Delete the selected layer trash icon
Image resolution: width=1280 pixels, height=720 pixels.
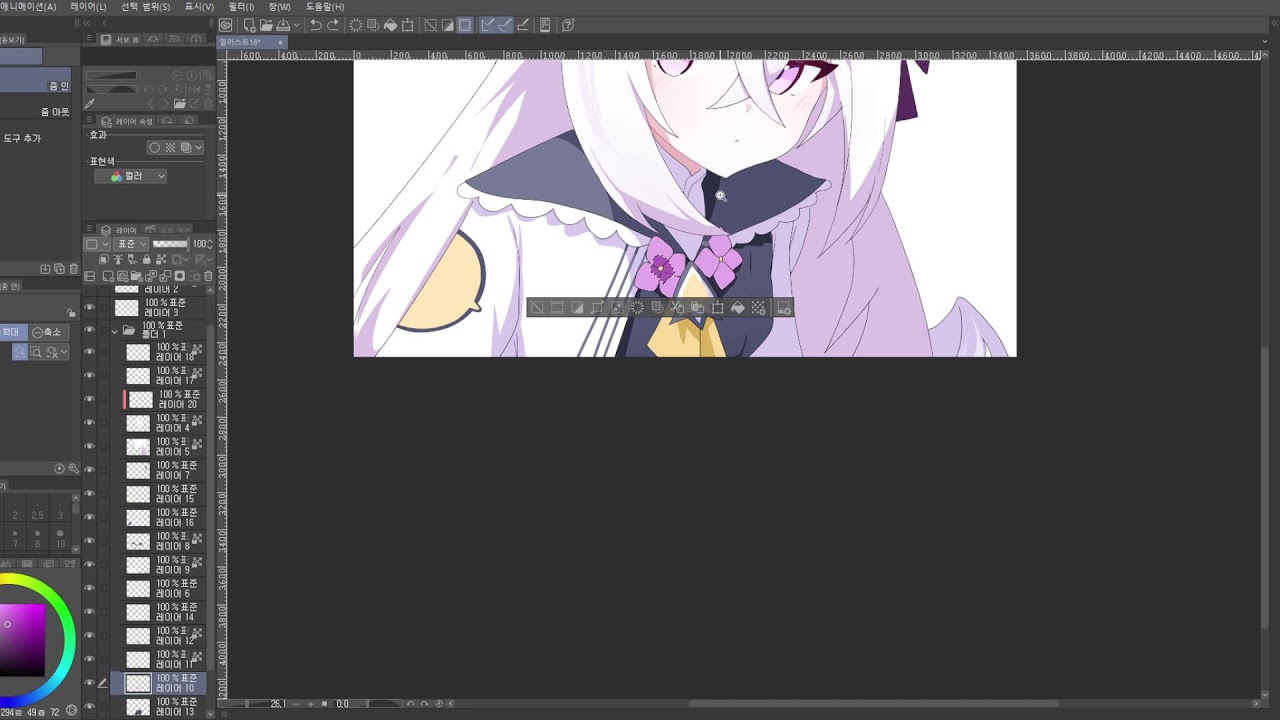208,276
